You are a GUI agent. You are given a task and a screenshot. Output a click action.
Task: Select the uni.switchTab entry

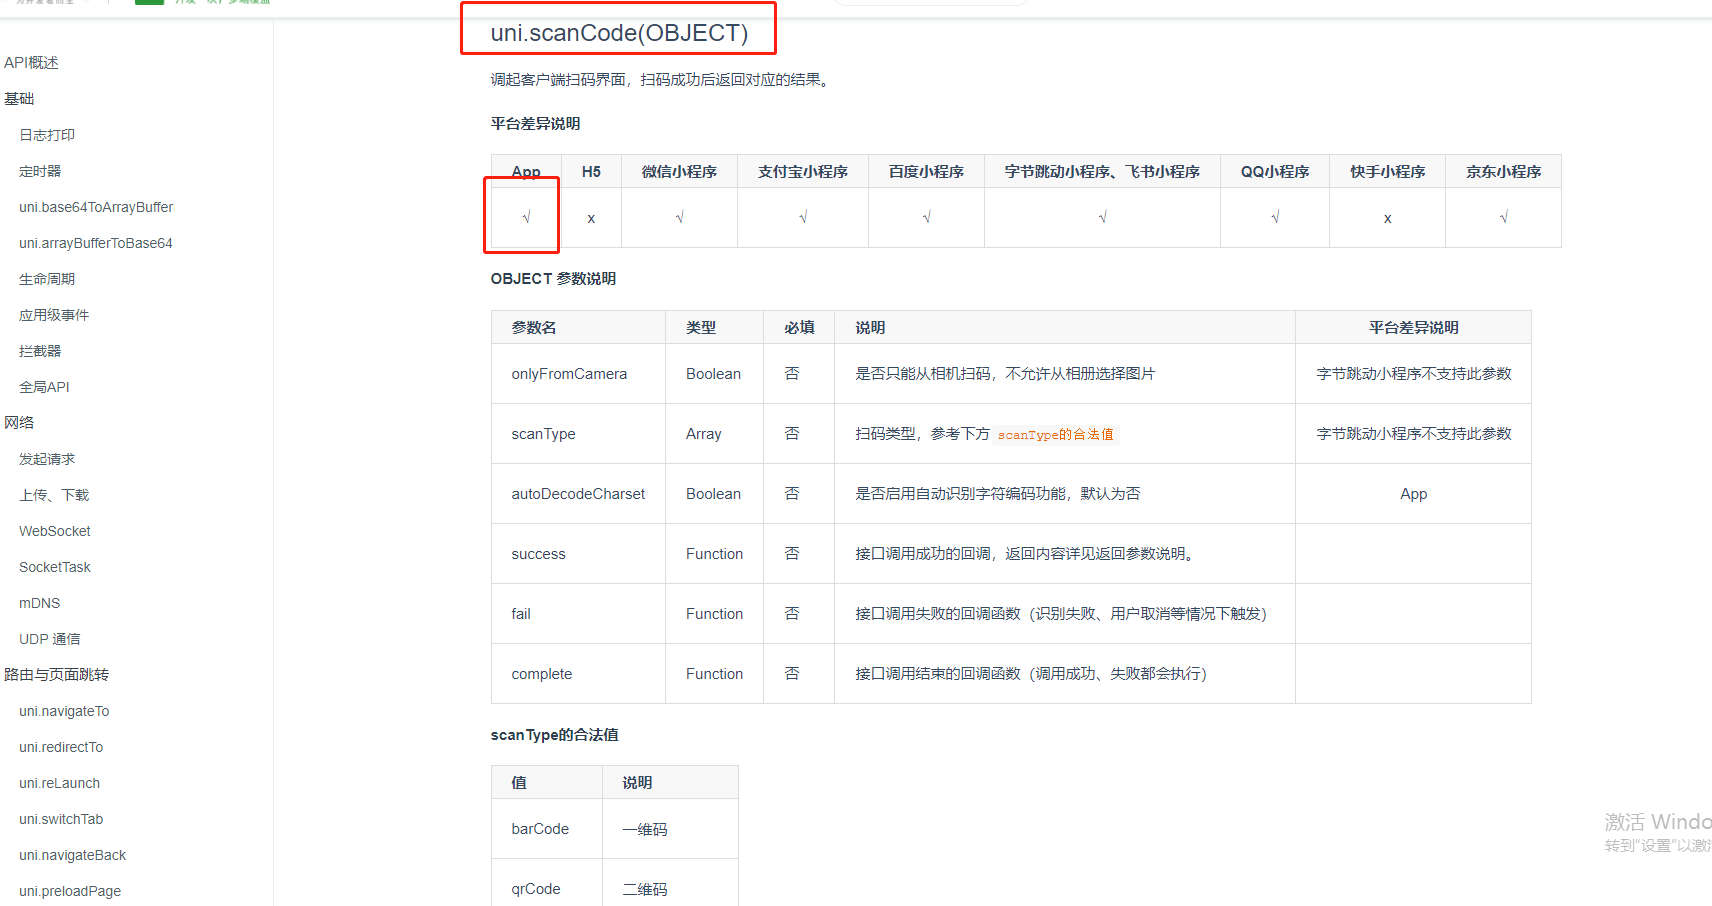(61, 818)
